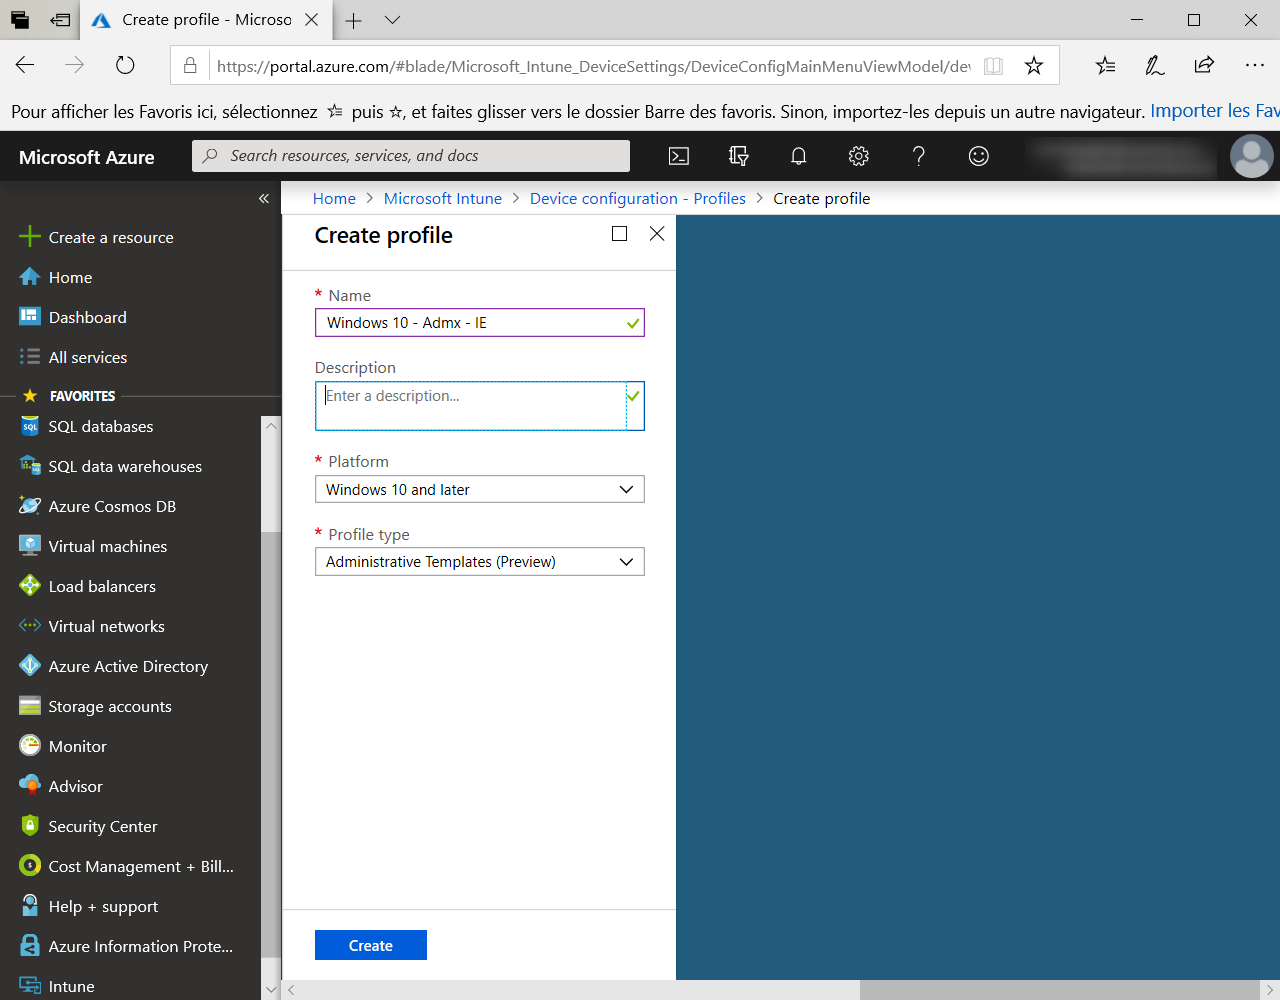Open the browser tab list chevron

coord(393,20)
